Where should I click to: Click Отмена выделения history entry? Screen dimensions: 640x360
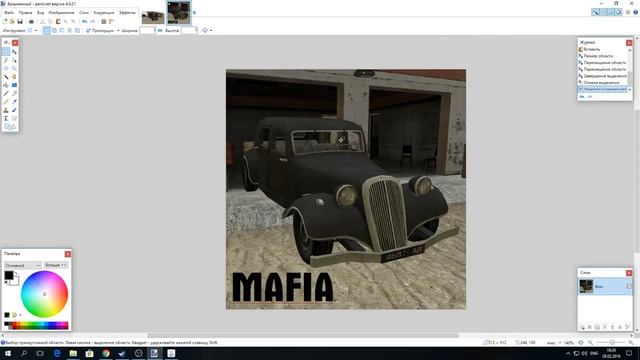pos(601,82)
